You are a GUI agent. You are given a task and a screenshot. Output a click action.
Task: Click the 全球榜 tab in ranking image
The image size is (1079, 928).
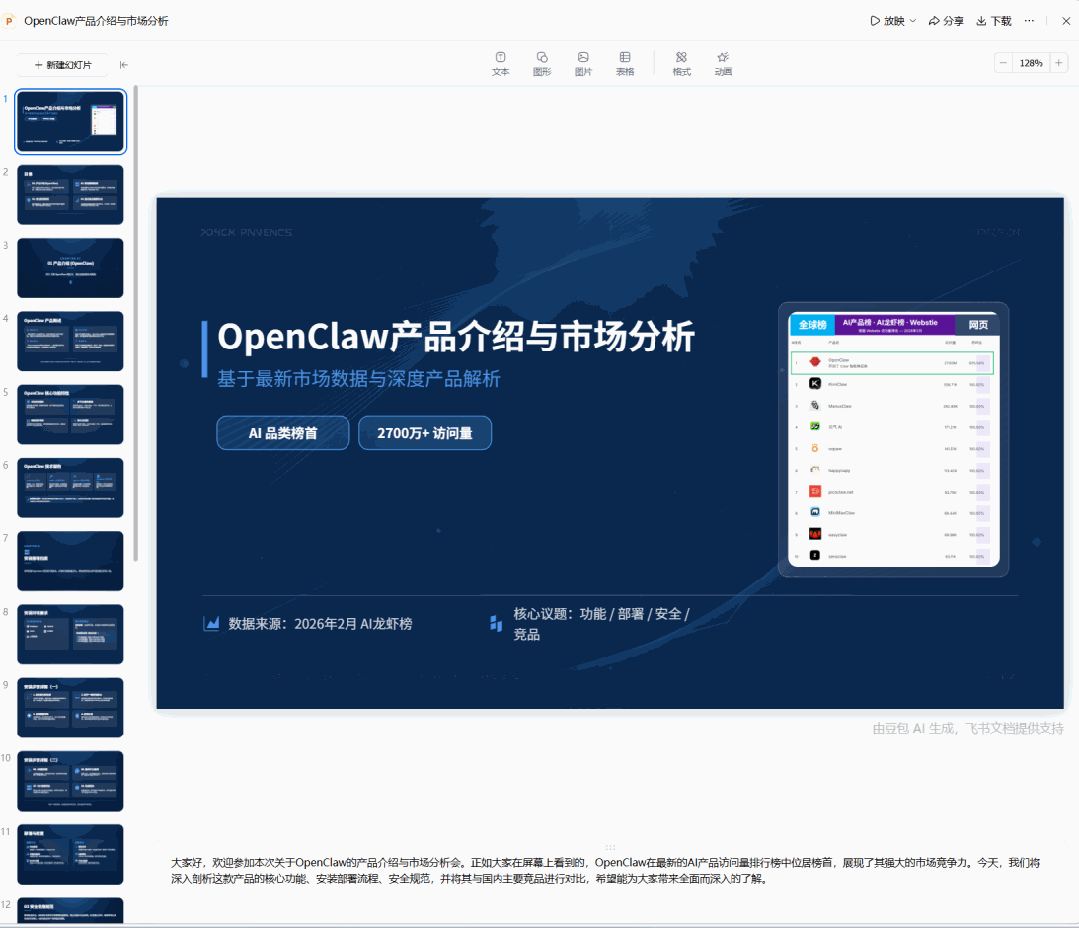click(x=812, y=325)
